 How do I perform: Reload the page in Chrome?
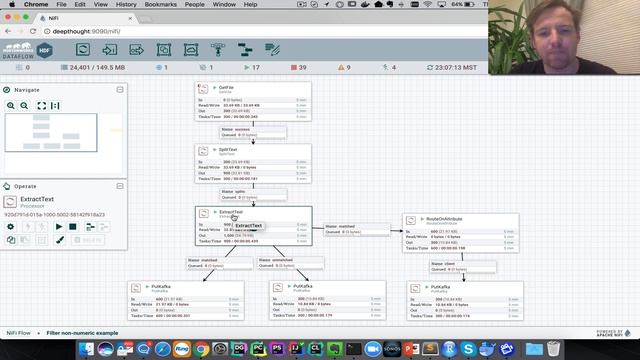point(33,31)
